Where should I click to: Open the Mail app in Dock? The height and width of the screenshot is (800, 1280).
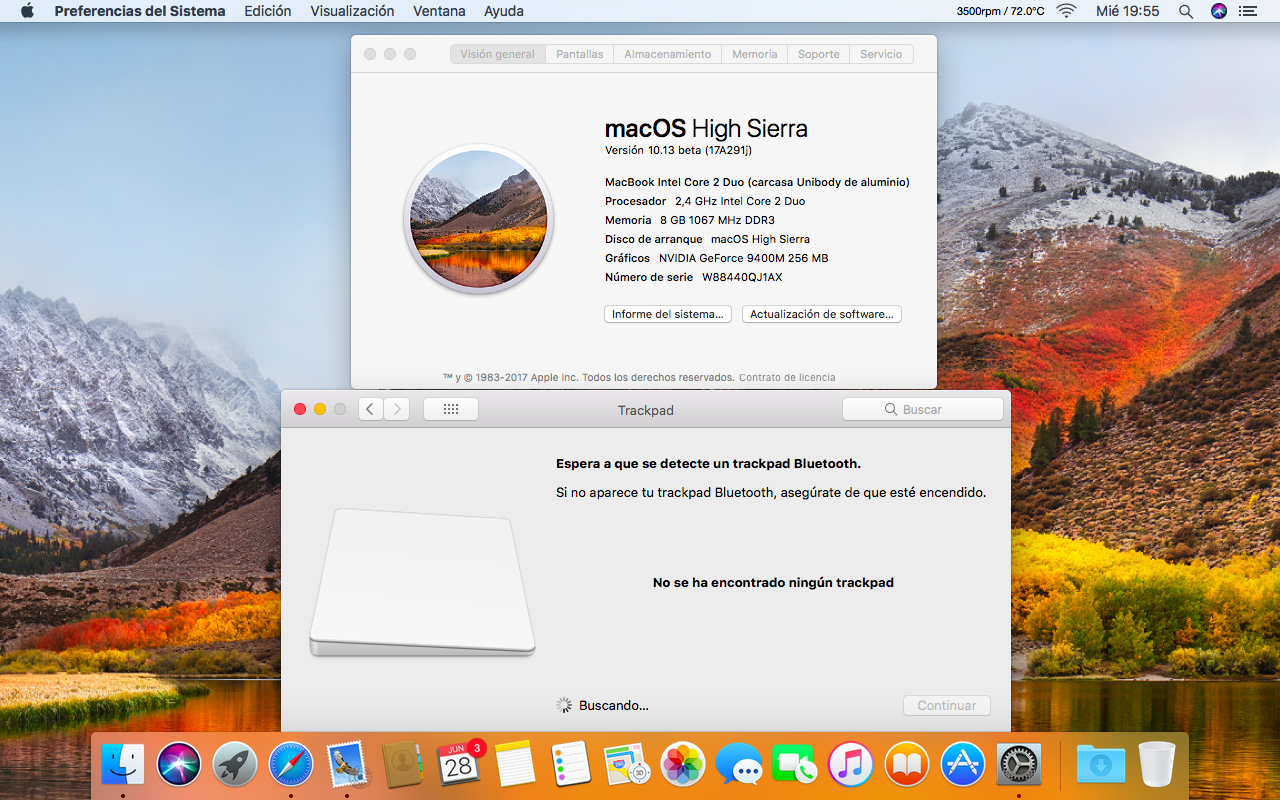(x=347, y=765)
